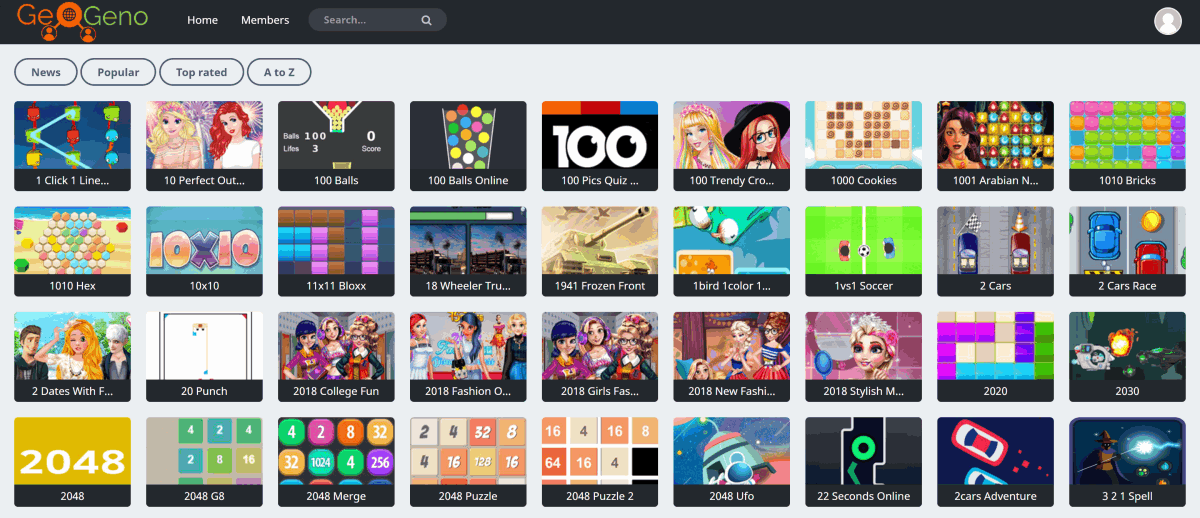Filter games by News
This screenshot has width=1200, height=518.
tap(46, 72)
